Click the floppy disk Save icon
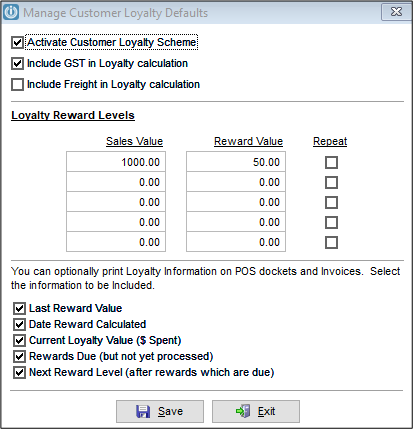 pyautogui.click(x=143, y=411)
